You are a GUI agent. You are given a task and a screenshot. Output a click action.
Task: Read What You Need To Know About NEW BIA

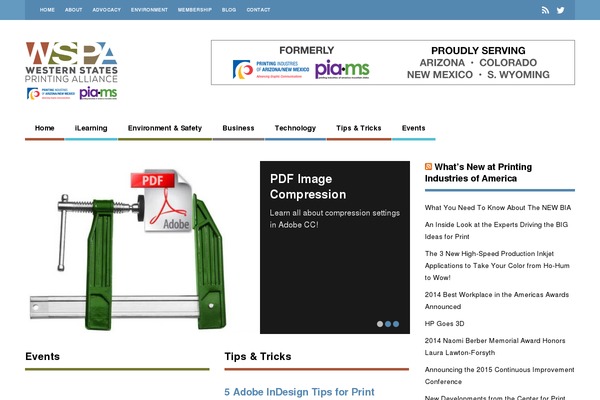[498, 208]
